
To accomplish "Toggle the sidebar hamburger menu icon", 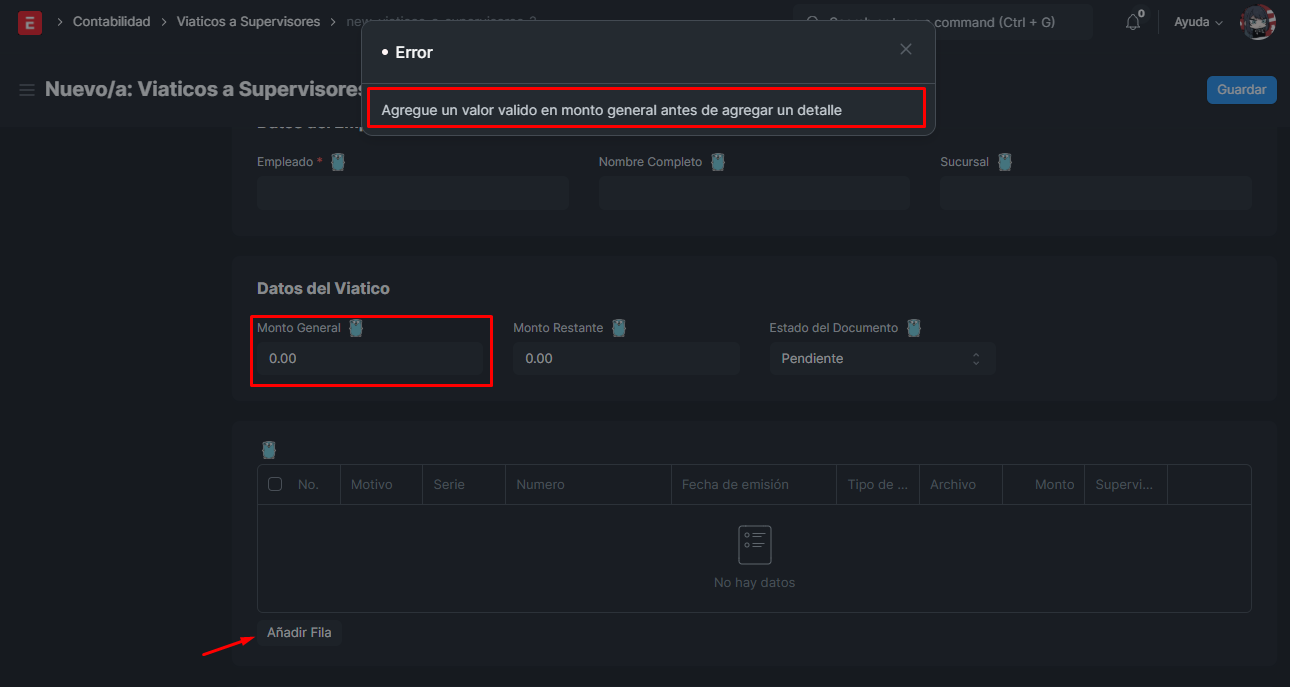I will tap(27, 90).
